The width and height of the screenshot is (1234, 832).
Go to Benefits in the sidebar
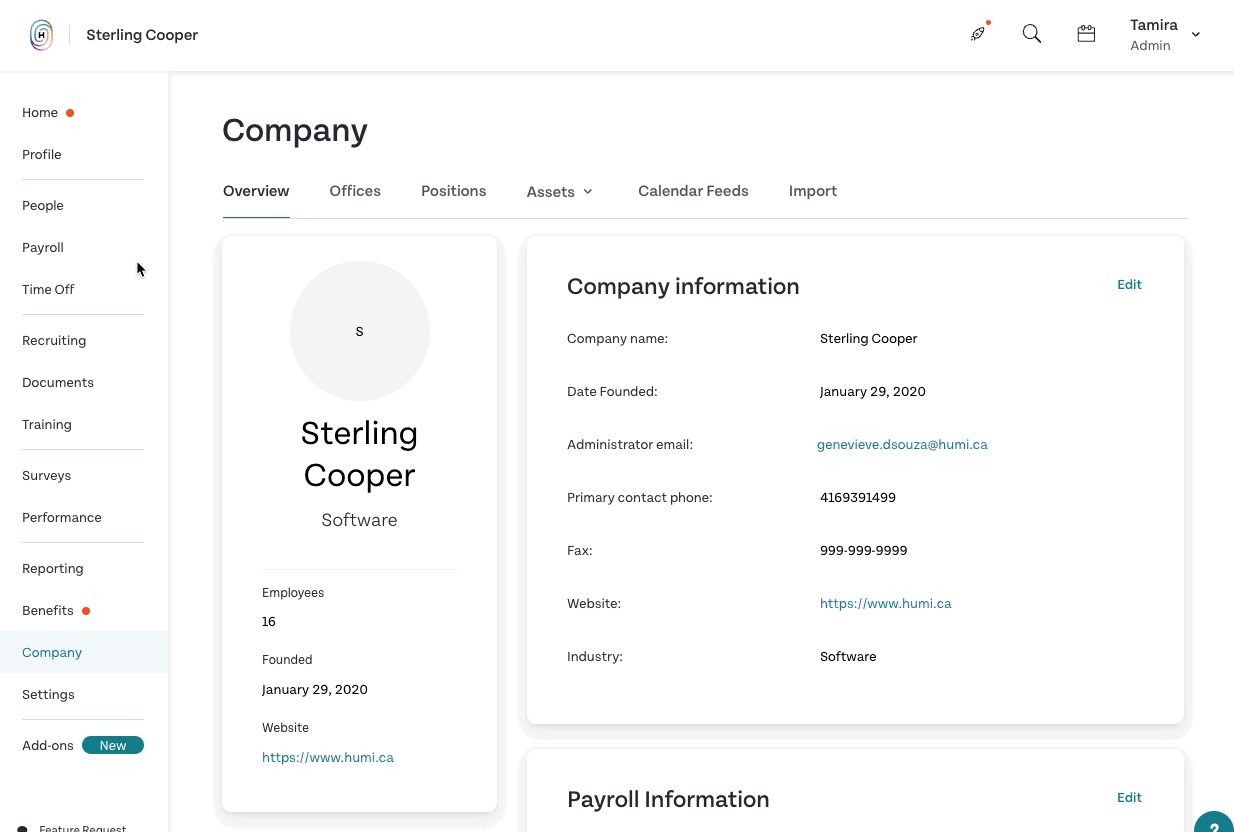click(x=48, y=611)
